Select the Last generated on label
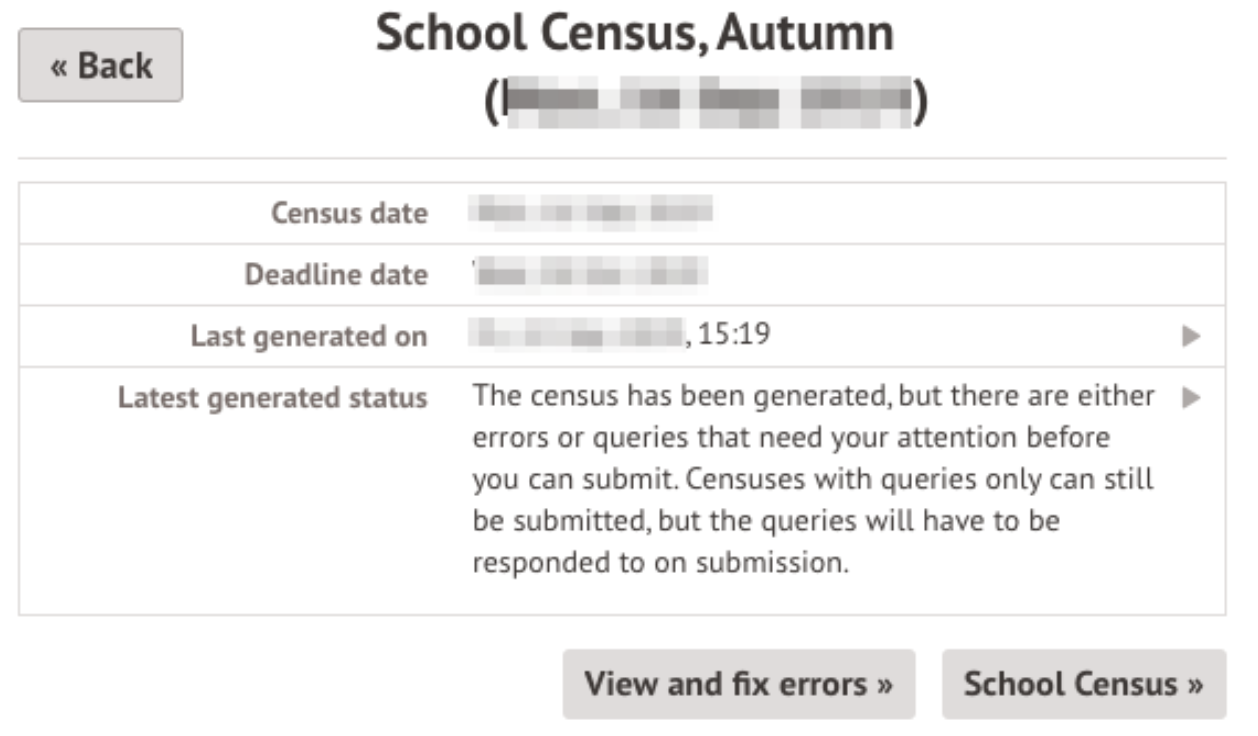The width and height of the screenshot is (1258, 736). click(x=309, y=336)
